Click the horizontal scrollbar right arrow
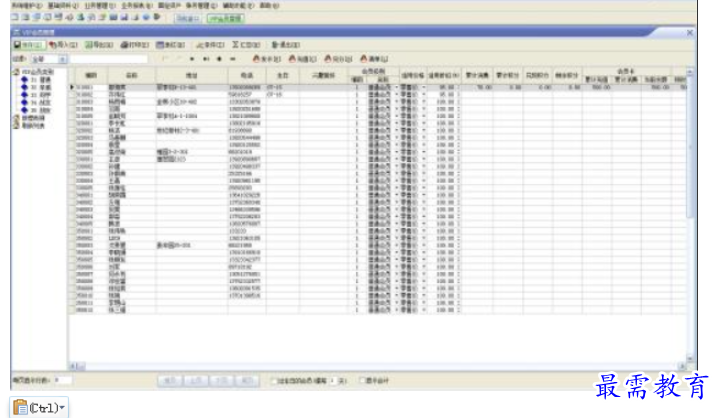Viewport: 717px width, 418px height. [x=681, y=366]
